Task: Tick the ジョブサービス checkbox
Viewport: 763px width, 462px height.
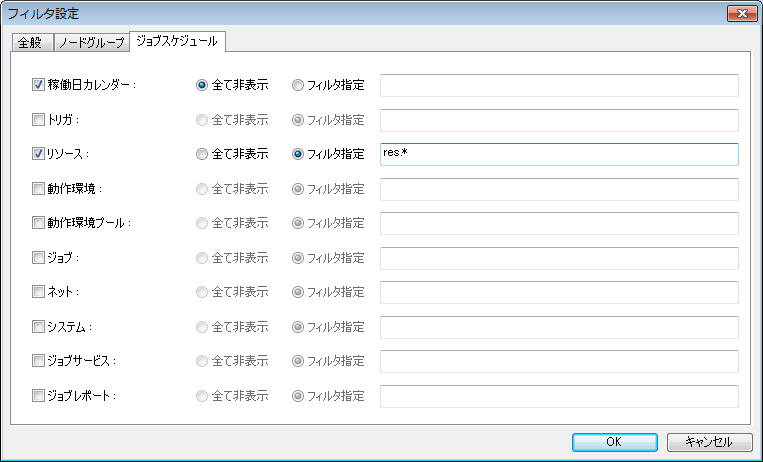Action: [38, 361]
